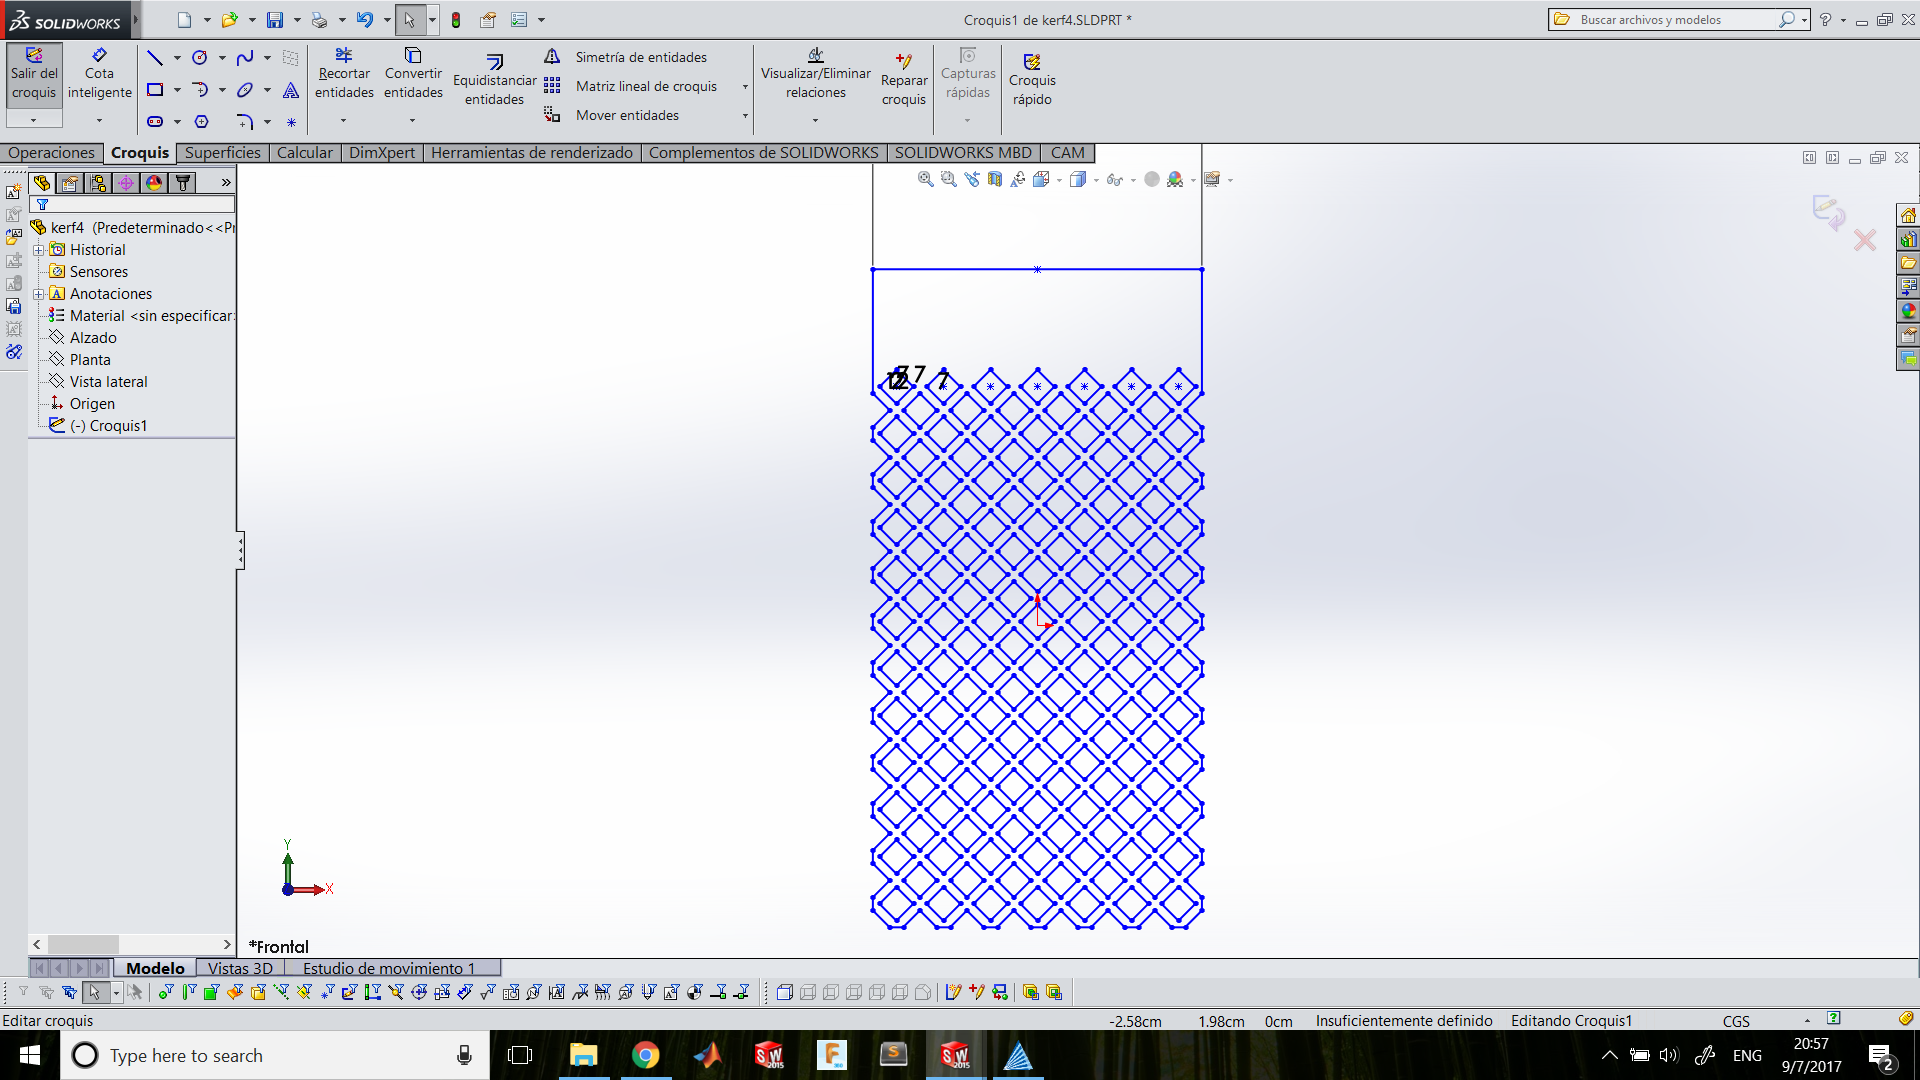Open the Line tool dropdown arrow
1920x1080 pixels.
[177, 58]
